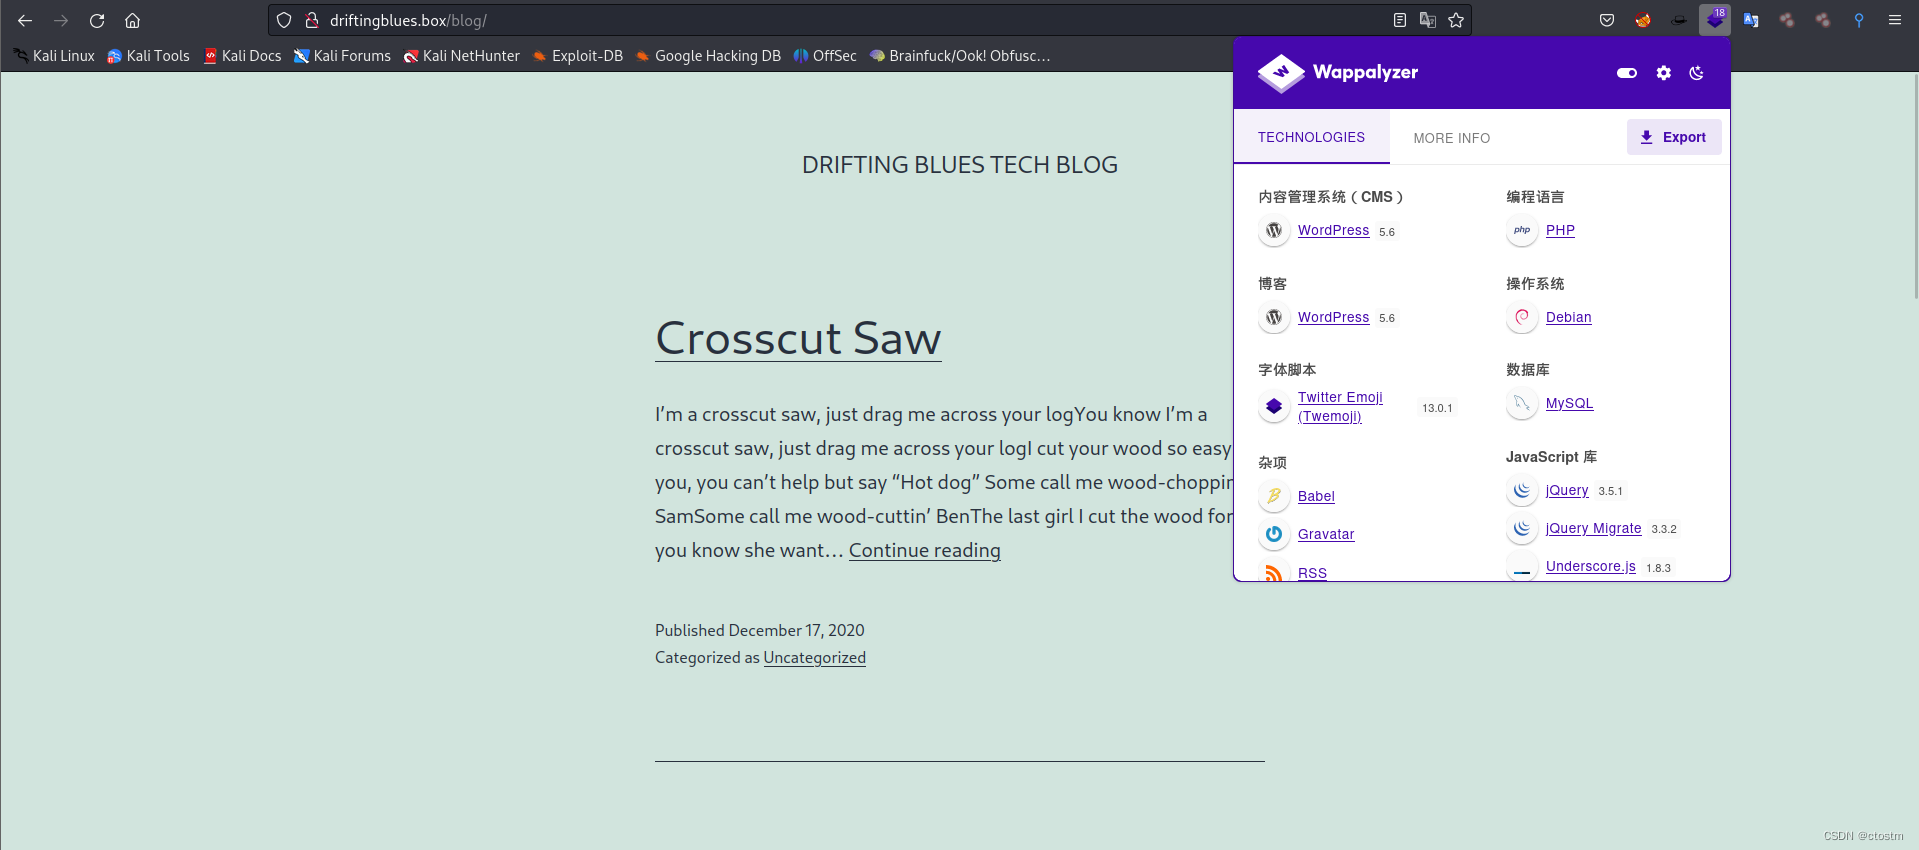Click the WordPress icon under CMS
Viewport: 1919px width, 850px height.
tap(1274, 230)
